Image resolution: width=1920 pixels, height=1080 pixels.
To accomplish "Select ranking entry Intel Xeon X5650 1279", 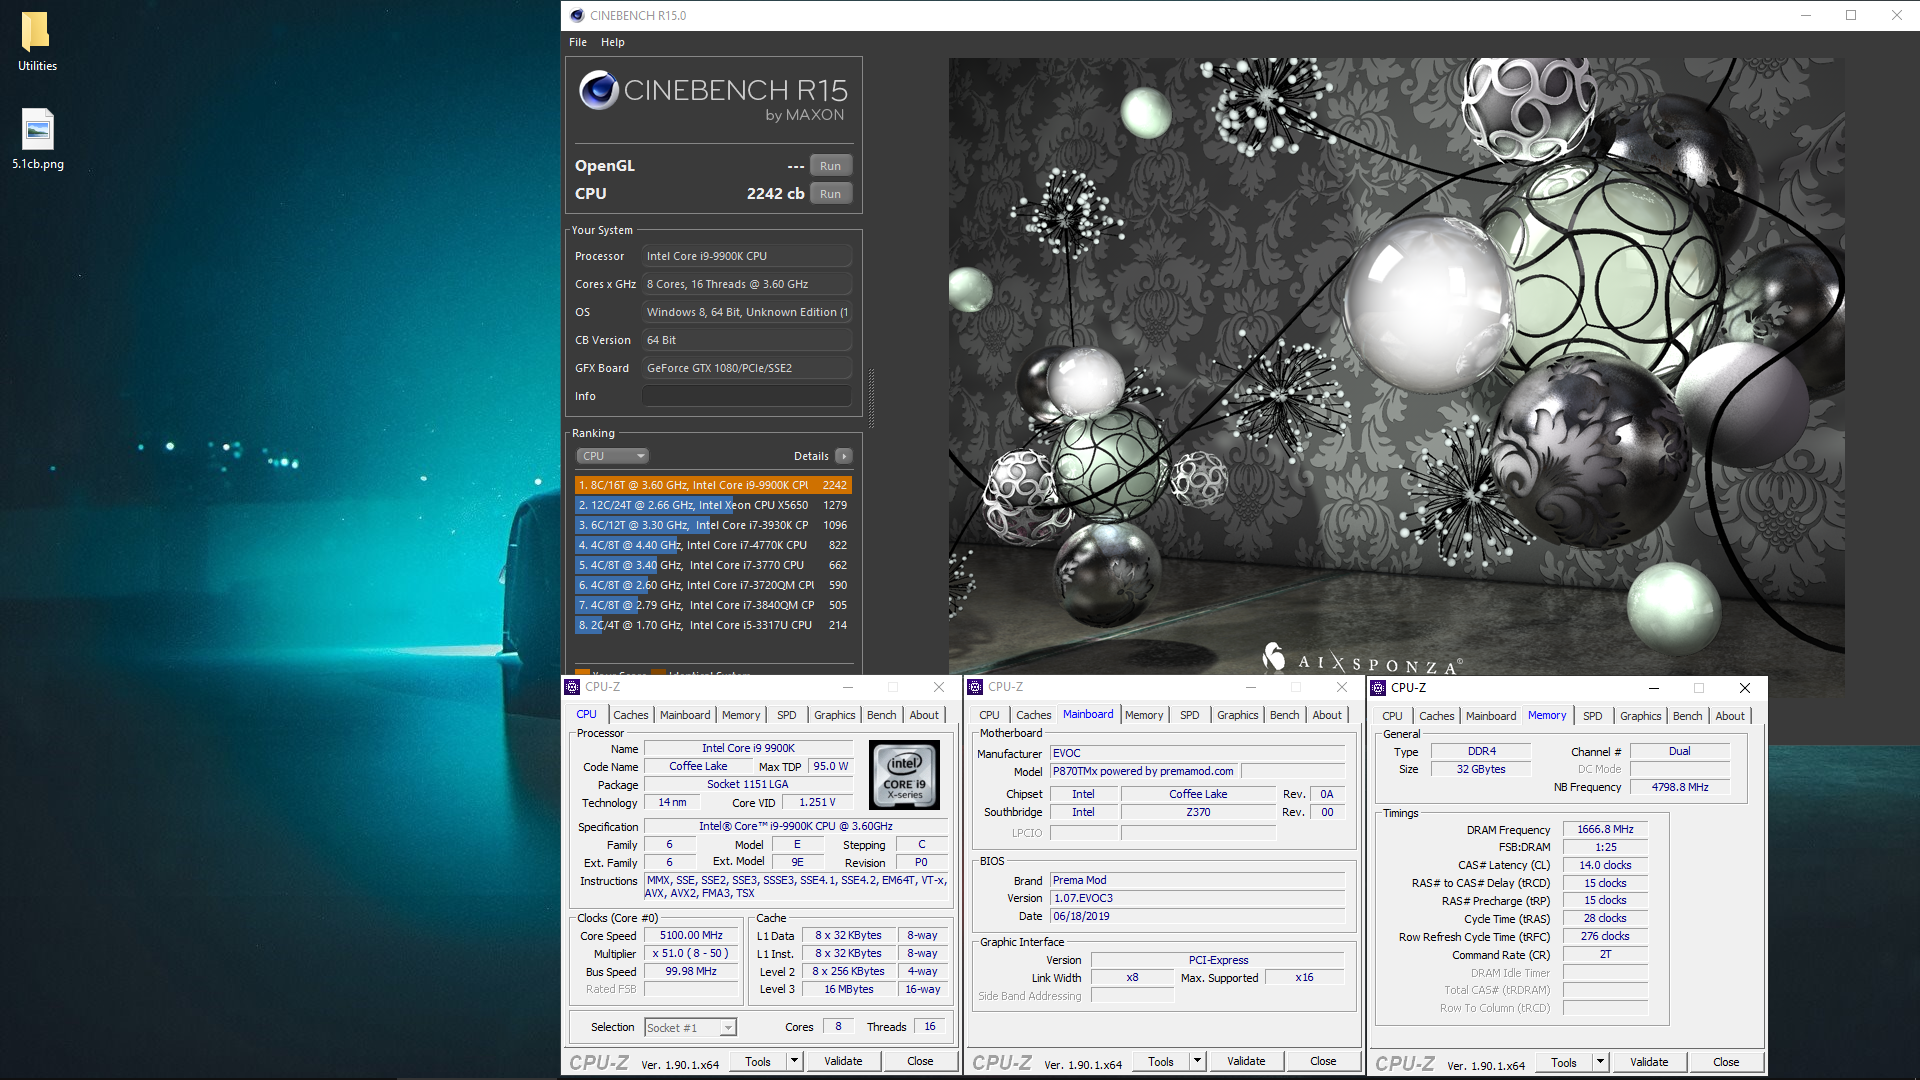I will tap(713, 505).
